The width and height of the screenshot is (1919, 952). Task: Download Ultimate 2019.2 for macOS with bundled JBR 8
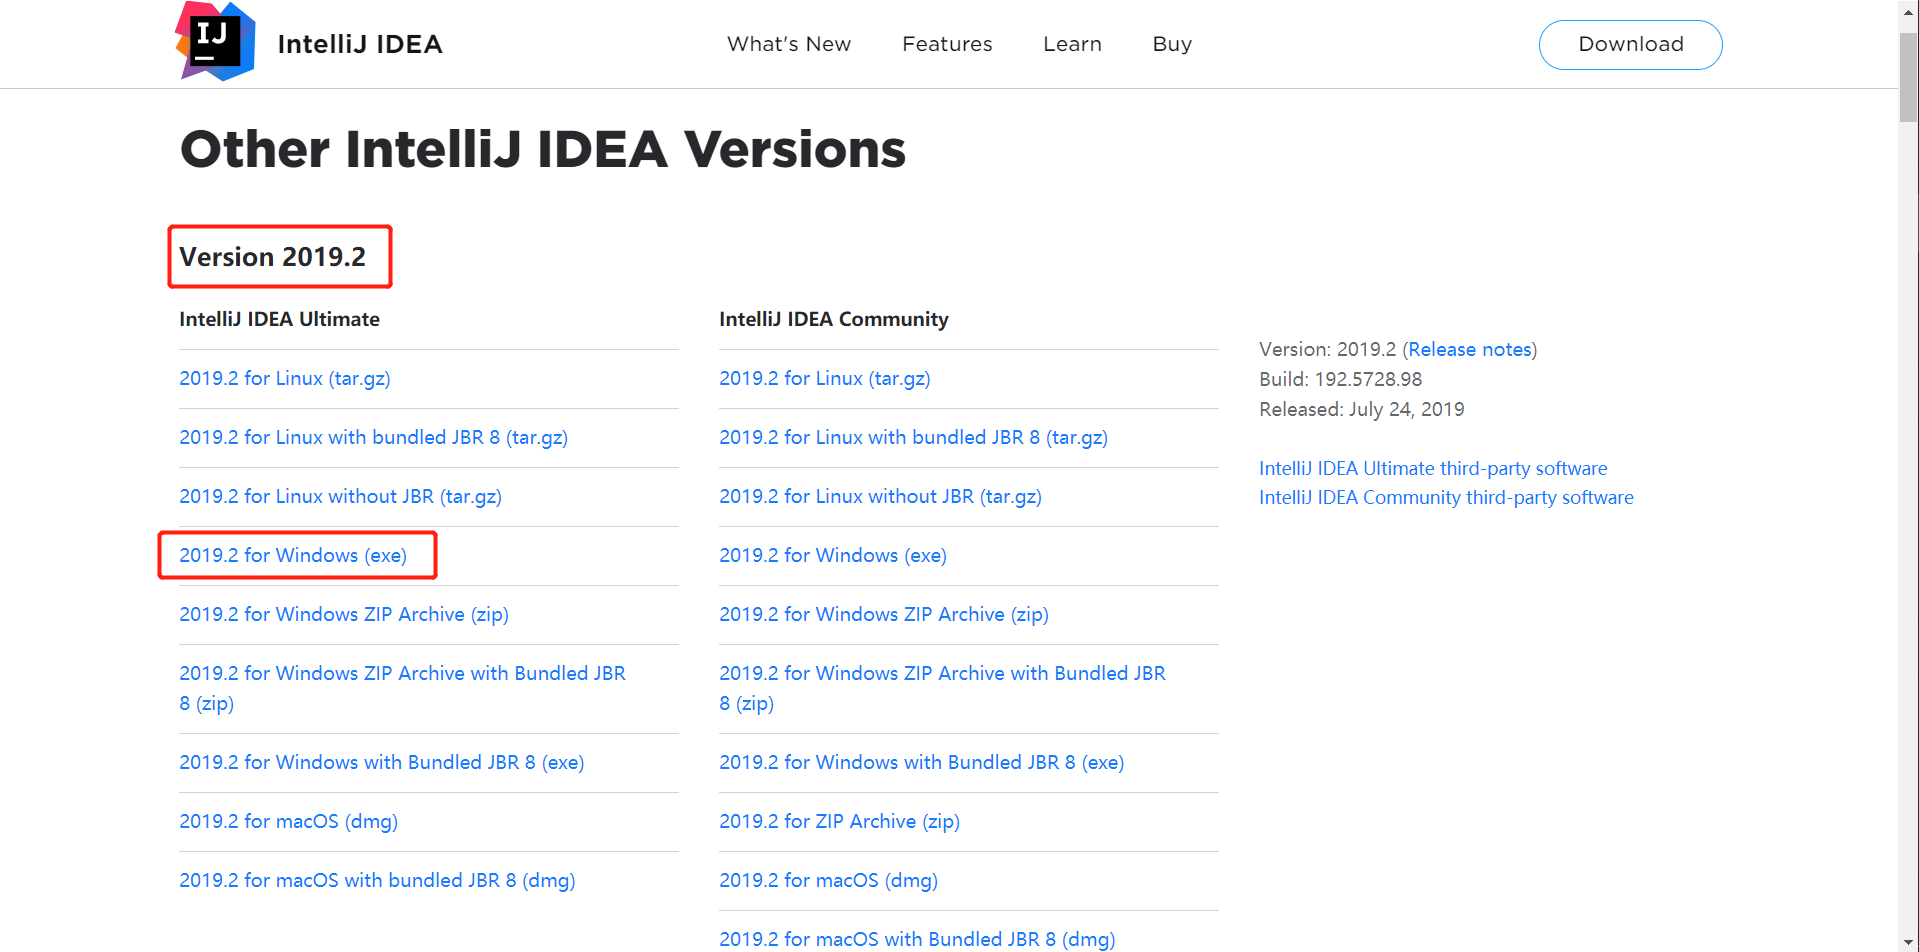[378, 880]
